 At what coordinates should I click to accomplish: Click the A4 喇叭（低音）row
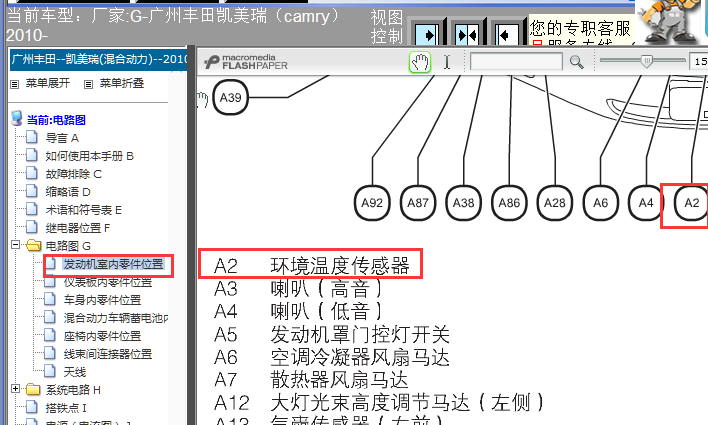coord(298,312)
